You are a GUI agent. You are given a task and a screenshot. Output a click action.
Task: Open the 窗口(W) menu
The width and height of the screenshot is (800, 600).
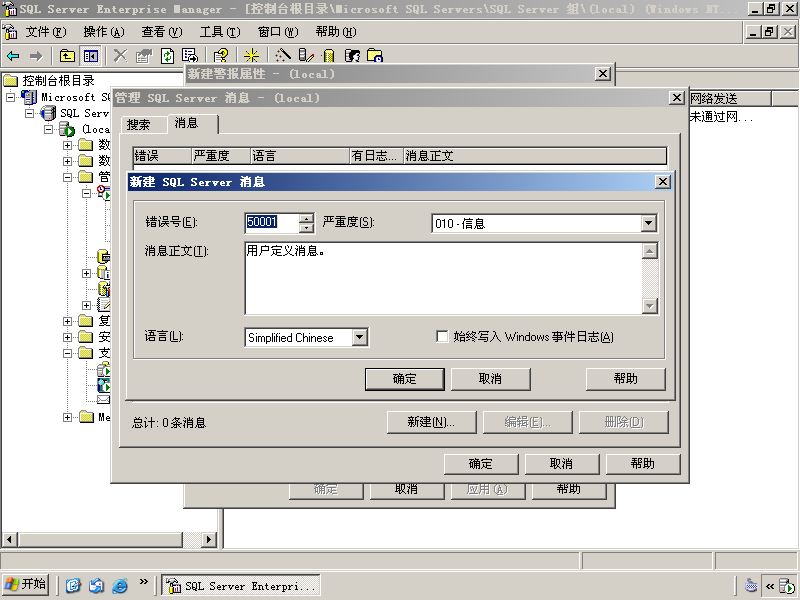[x=278, y=32]
